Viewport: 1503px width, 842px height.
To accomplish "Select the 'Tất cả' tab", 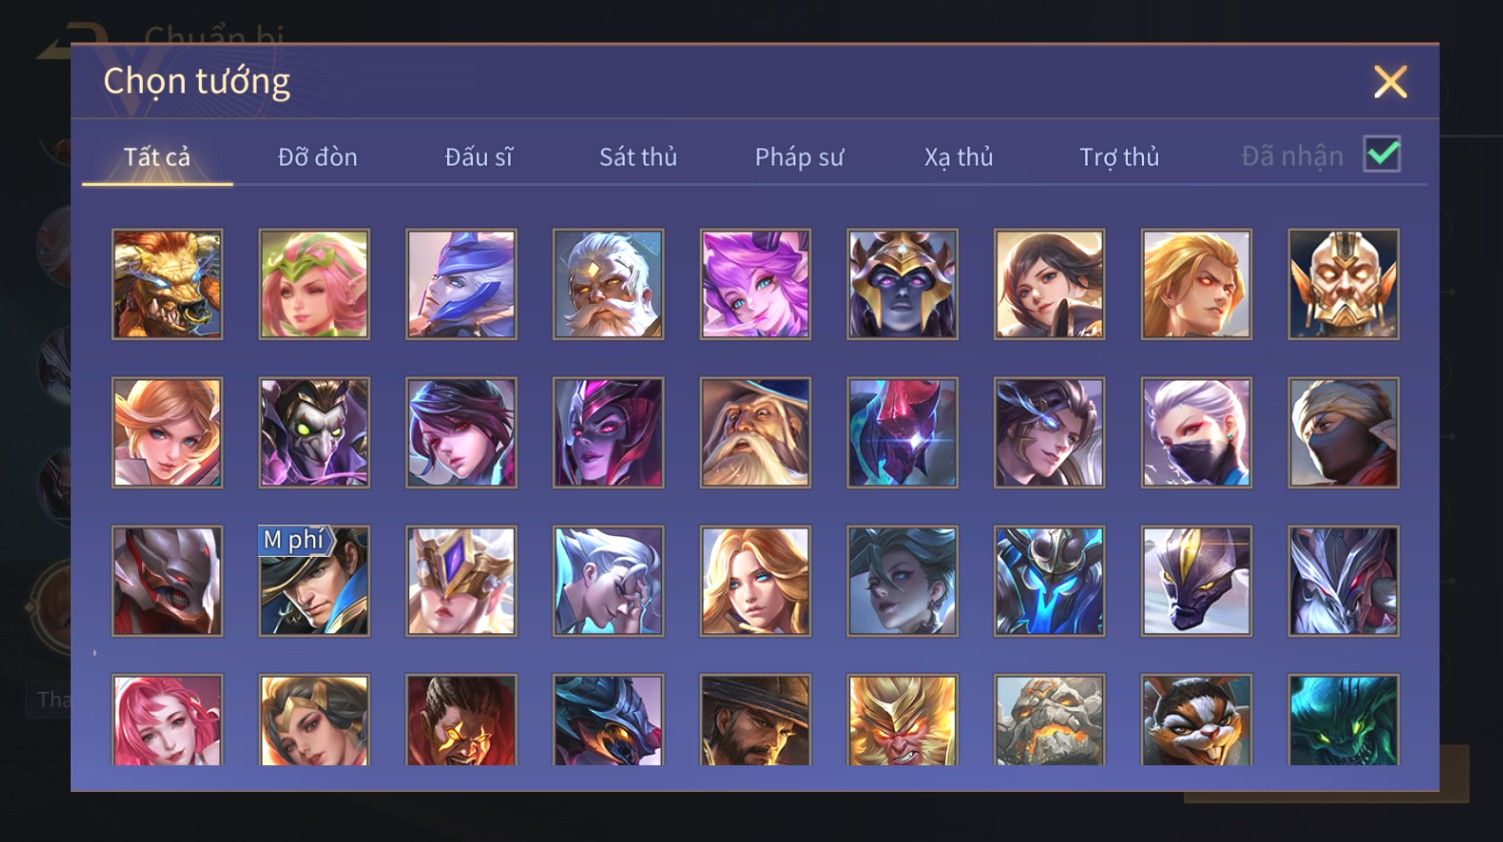I will pyautogui.click(x=157, y=157).
